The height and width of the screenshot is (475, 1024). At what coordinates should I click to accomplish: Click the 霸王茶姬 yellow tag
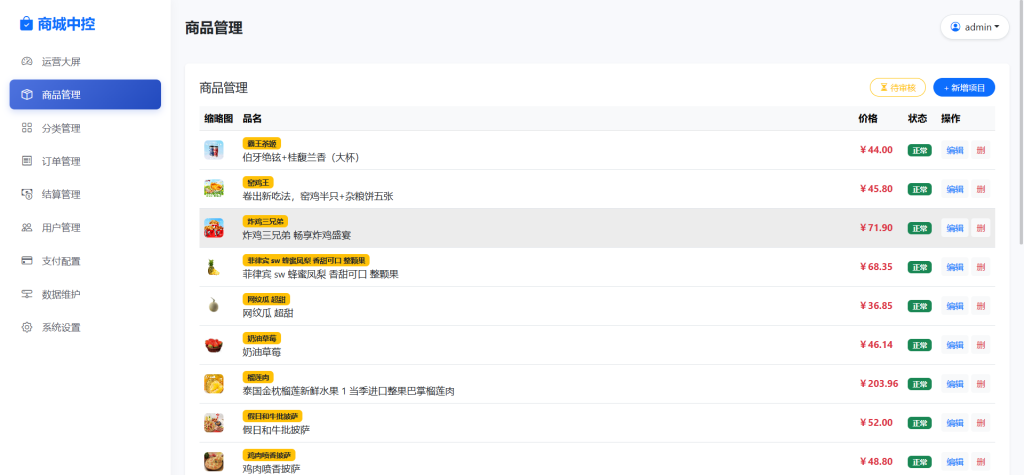click(x=262, y=143)
